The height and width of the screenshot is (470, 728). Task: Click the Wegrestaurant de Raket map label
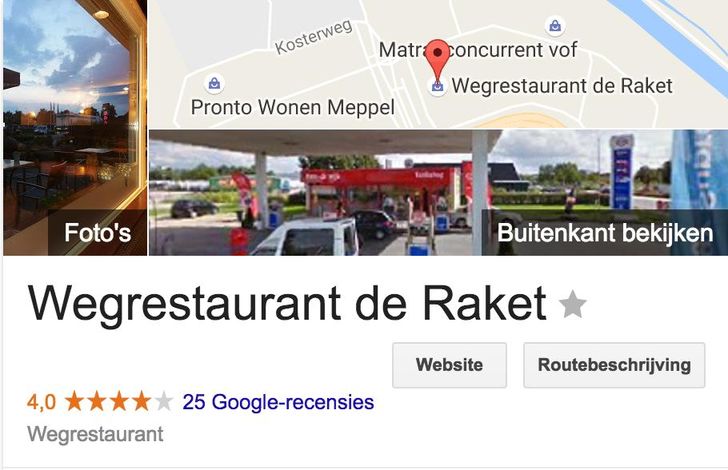[x=562, y=86]
